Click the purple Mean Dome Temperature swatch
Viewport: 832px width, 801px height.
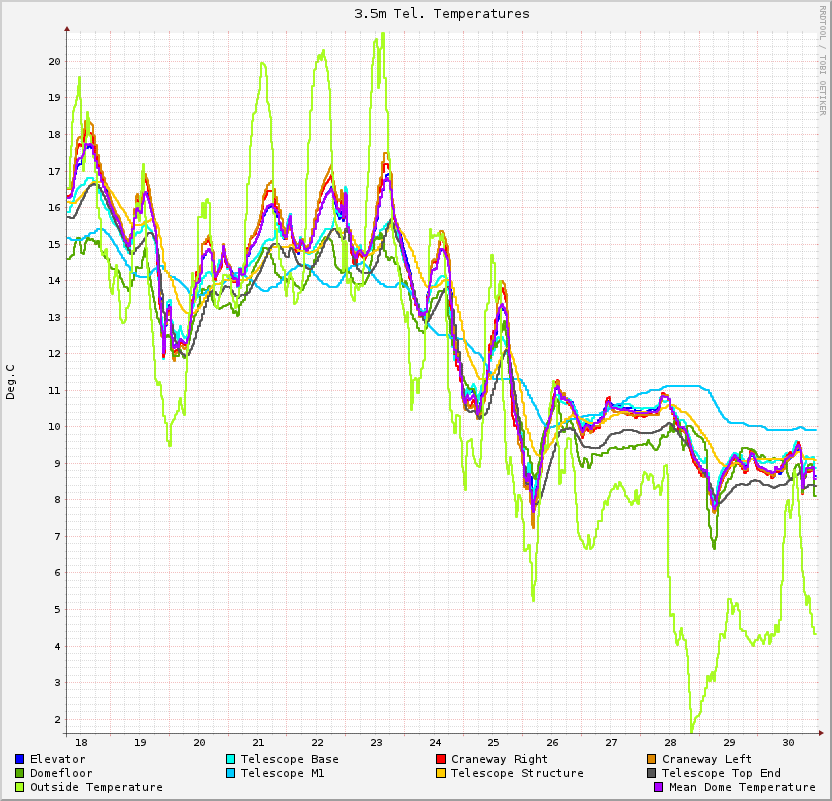click(658, 787)
